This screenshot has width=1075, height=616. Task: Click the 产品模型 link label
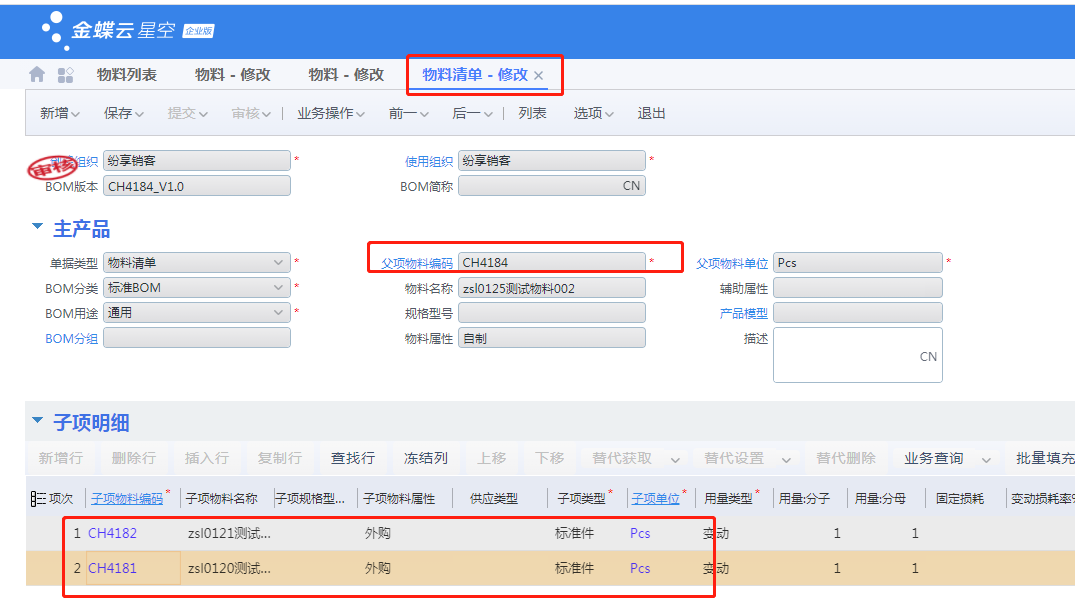743,313
